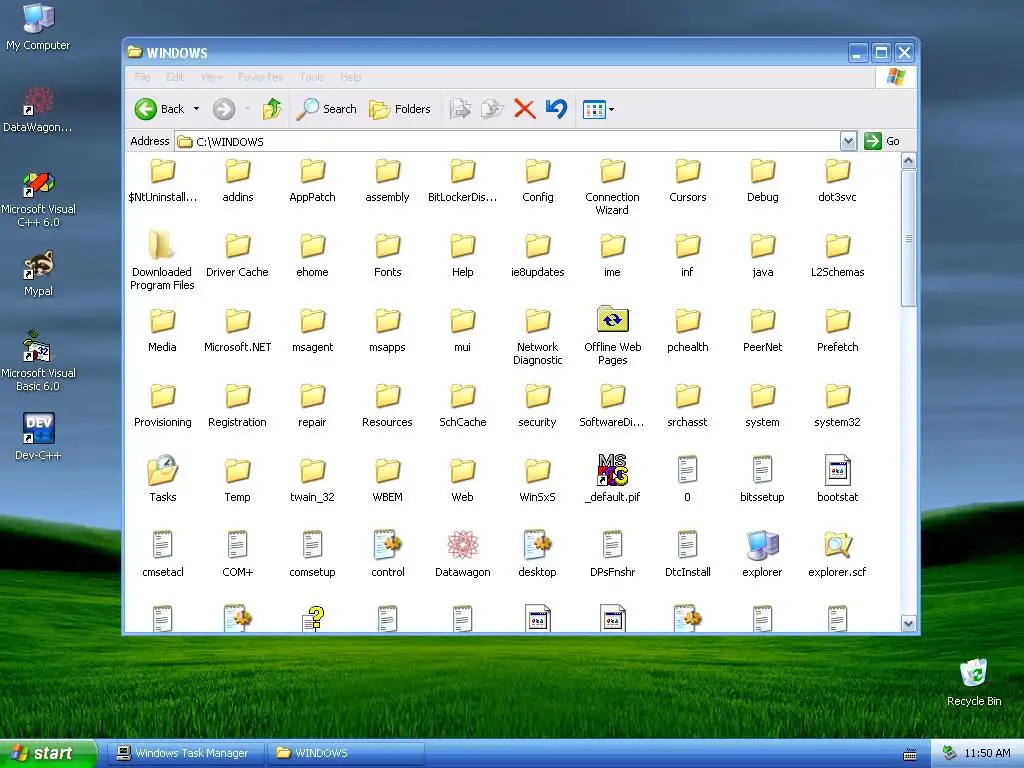
Task: Click the WINDOWS taskbar button
Action: (346, 753)
